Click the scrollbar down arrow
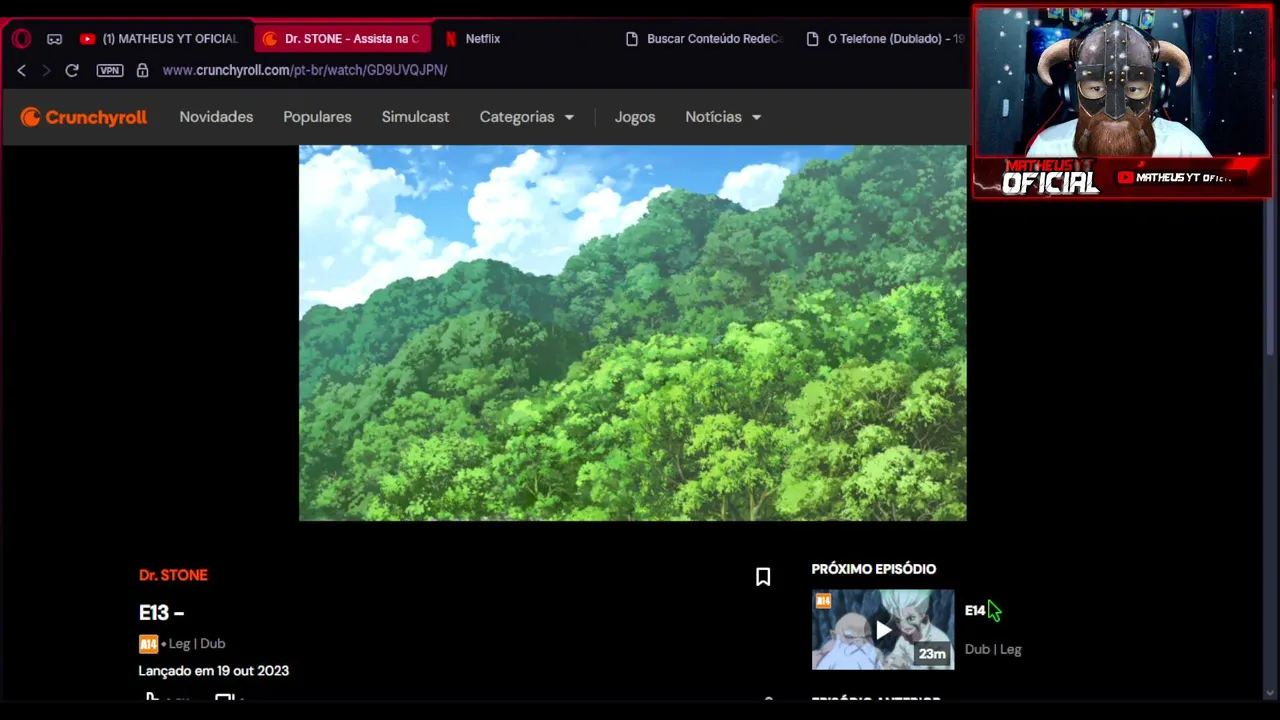The height and width of the screenshot is (720, 1280). point(1272,692)
